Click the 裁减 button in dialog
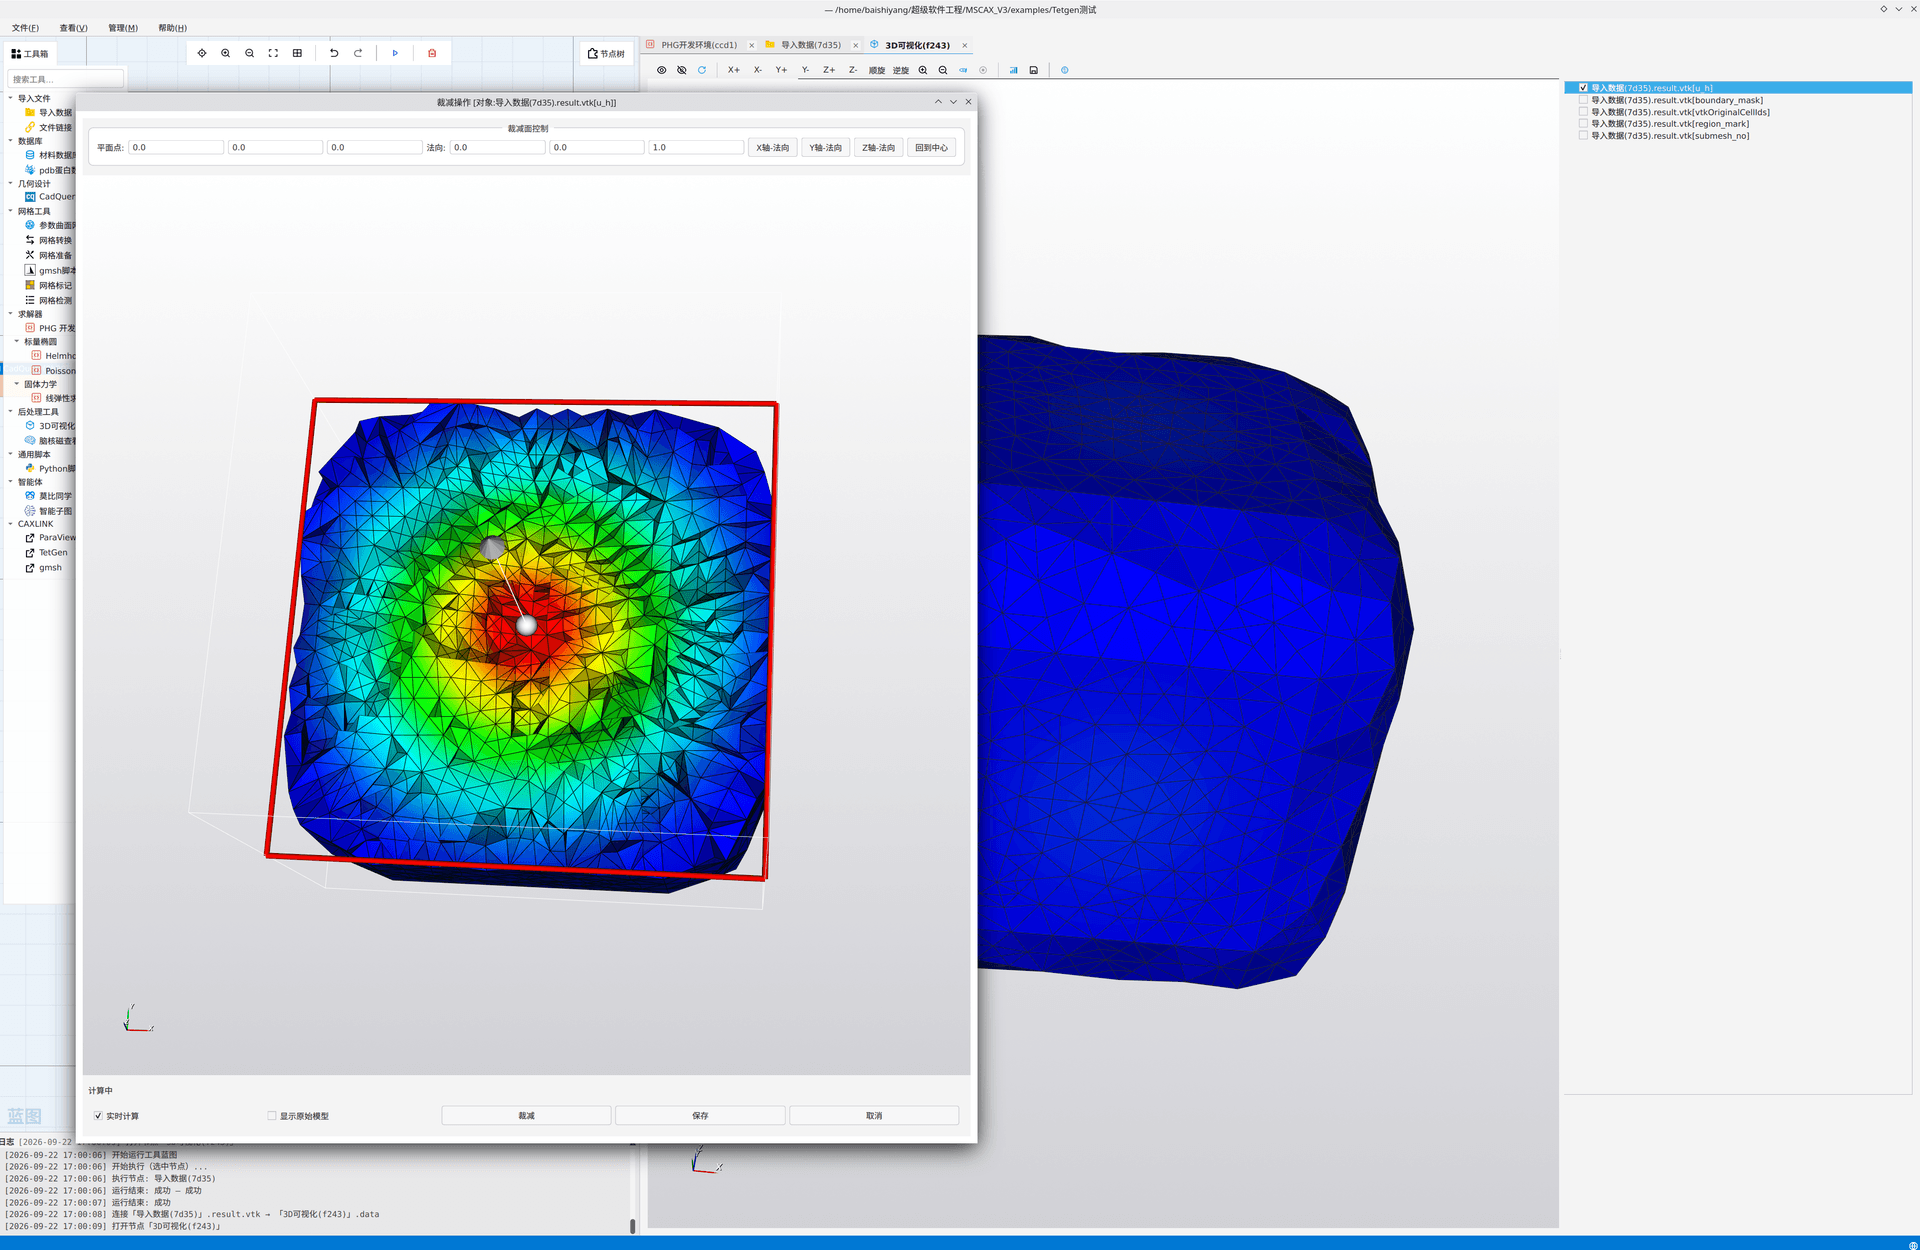The image size is (1920, 1250). click(526, 1116)
